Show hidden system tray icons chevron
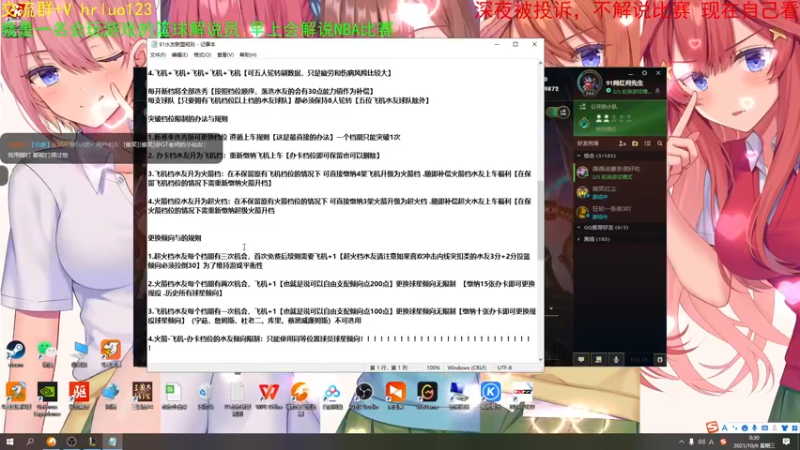Viewport: 800px width, 450px height. [682, 442]
